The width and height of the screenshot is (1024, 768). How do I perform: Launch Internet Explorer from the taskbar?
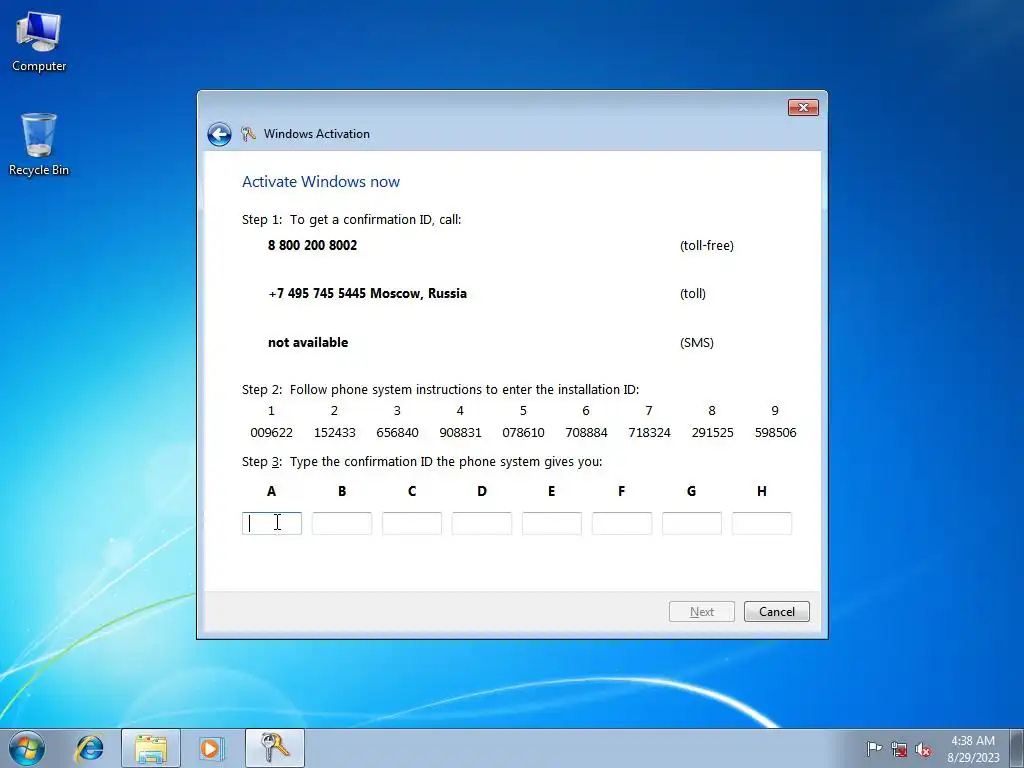[x=89, y=748]
